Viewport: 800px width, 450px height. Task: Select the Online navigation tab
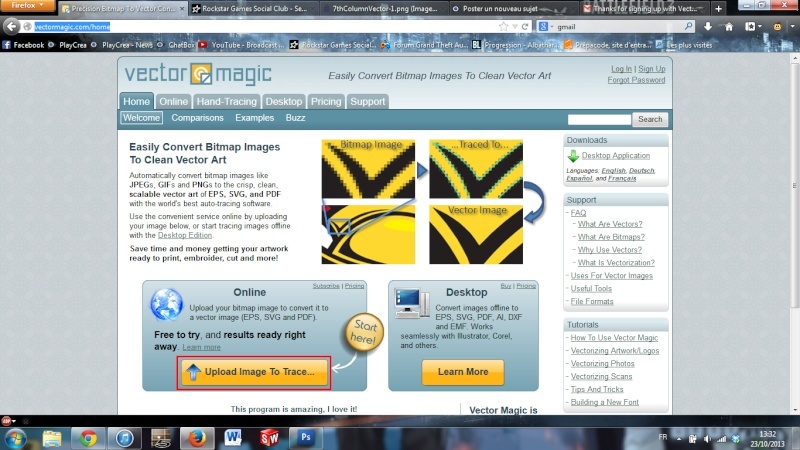[x=173, y=101]
